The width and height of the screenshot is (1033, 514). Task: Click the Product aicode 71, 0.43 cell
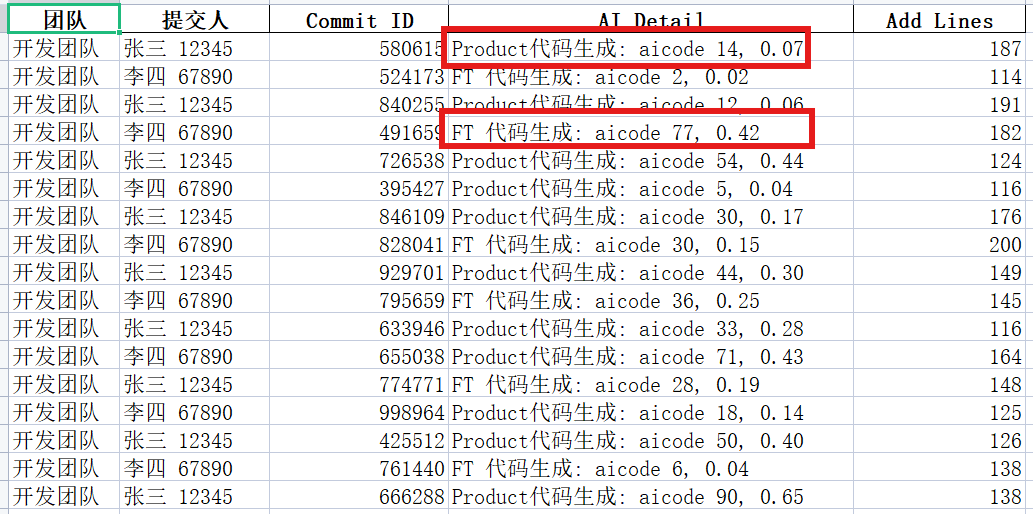pos(627,357)
